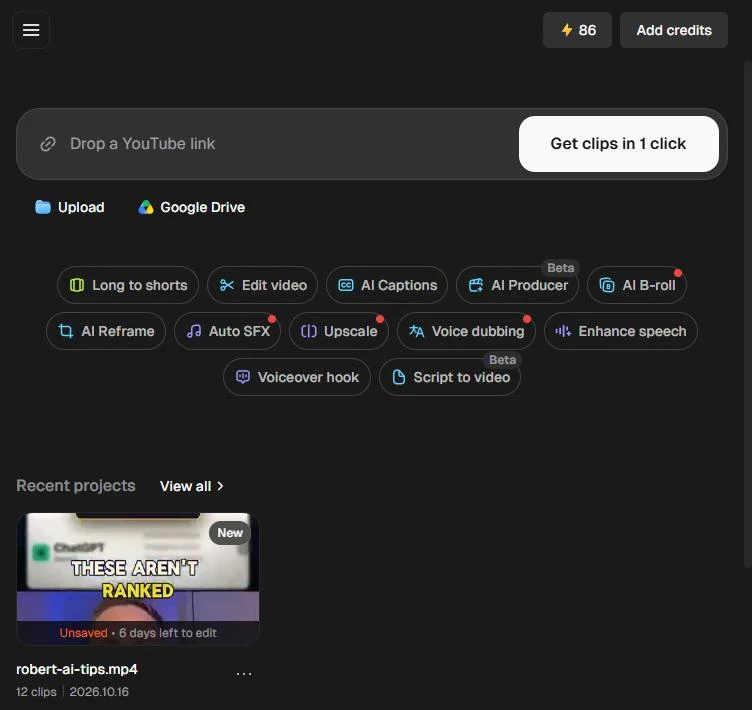Click the AI Producer clapperboard icon

click(476, 285)
